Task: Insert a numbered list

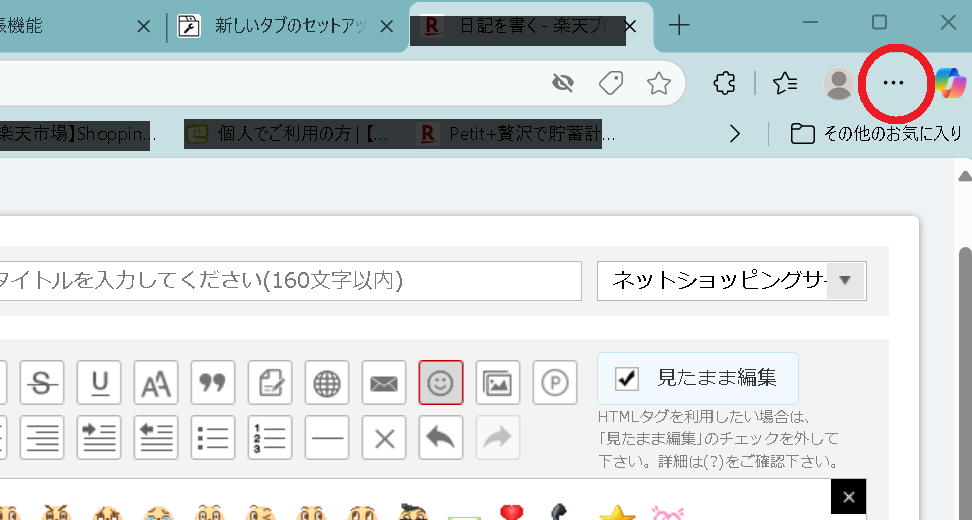Action: 270,438
